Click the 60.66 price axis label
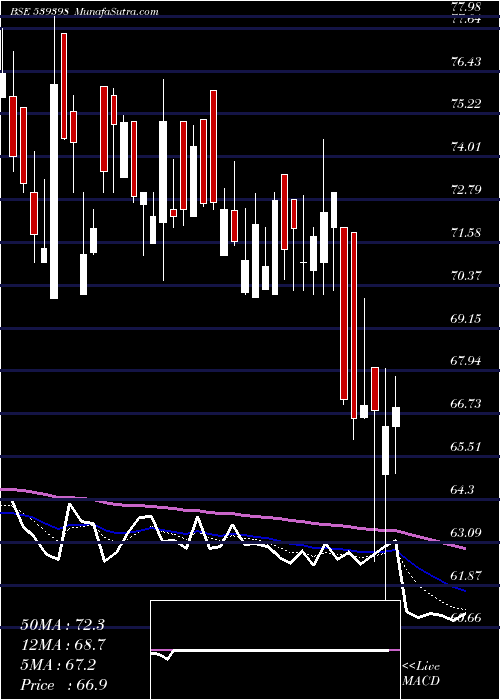 click(x=466, y=618)
